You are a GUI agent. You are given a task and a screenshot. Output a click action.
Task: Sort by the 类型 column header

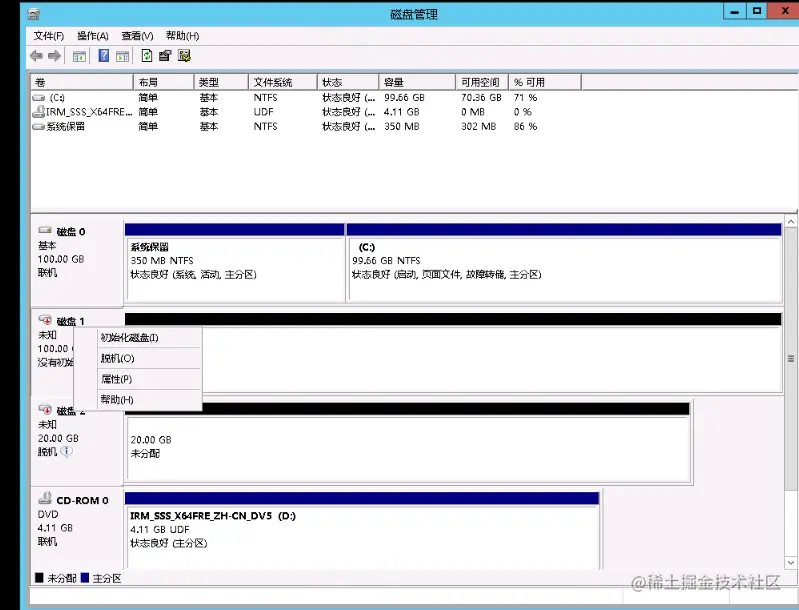[x=221, y=82]
